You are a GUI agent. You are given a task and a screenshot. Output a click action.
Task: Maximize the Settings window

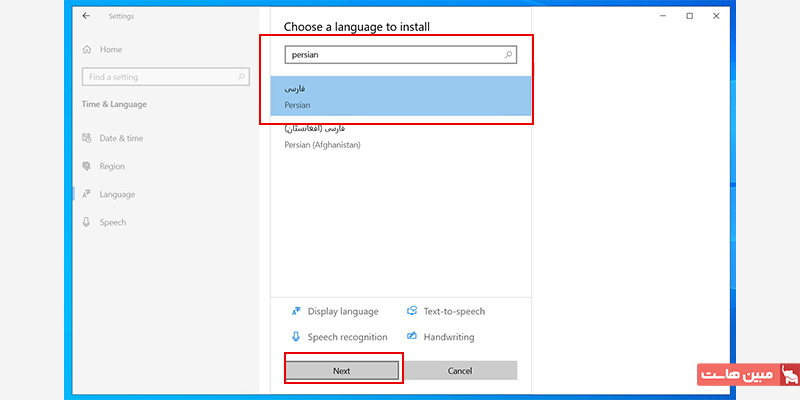[x=690, y=16]
